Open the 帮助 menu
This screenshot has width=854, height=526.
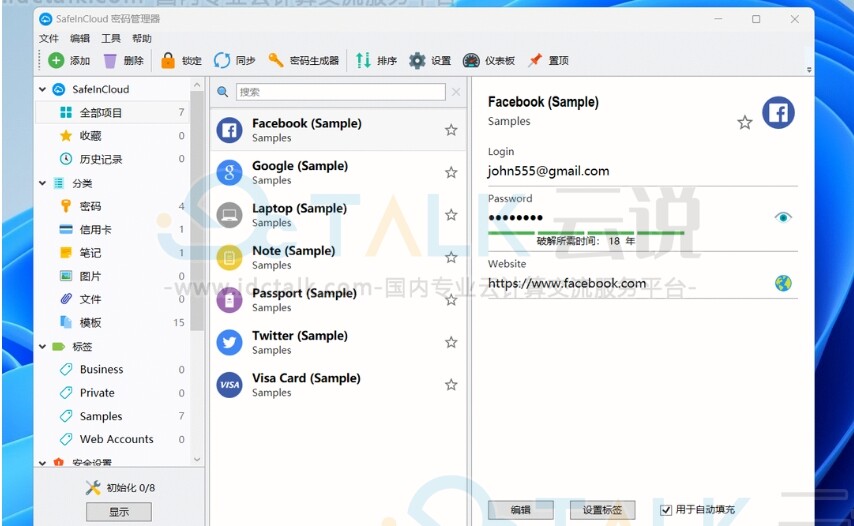(142, 38)
